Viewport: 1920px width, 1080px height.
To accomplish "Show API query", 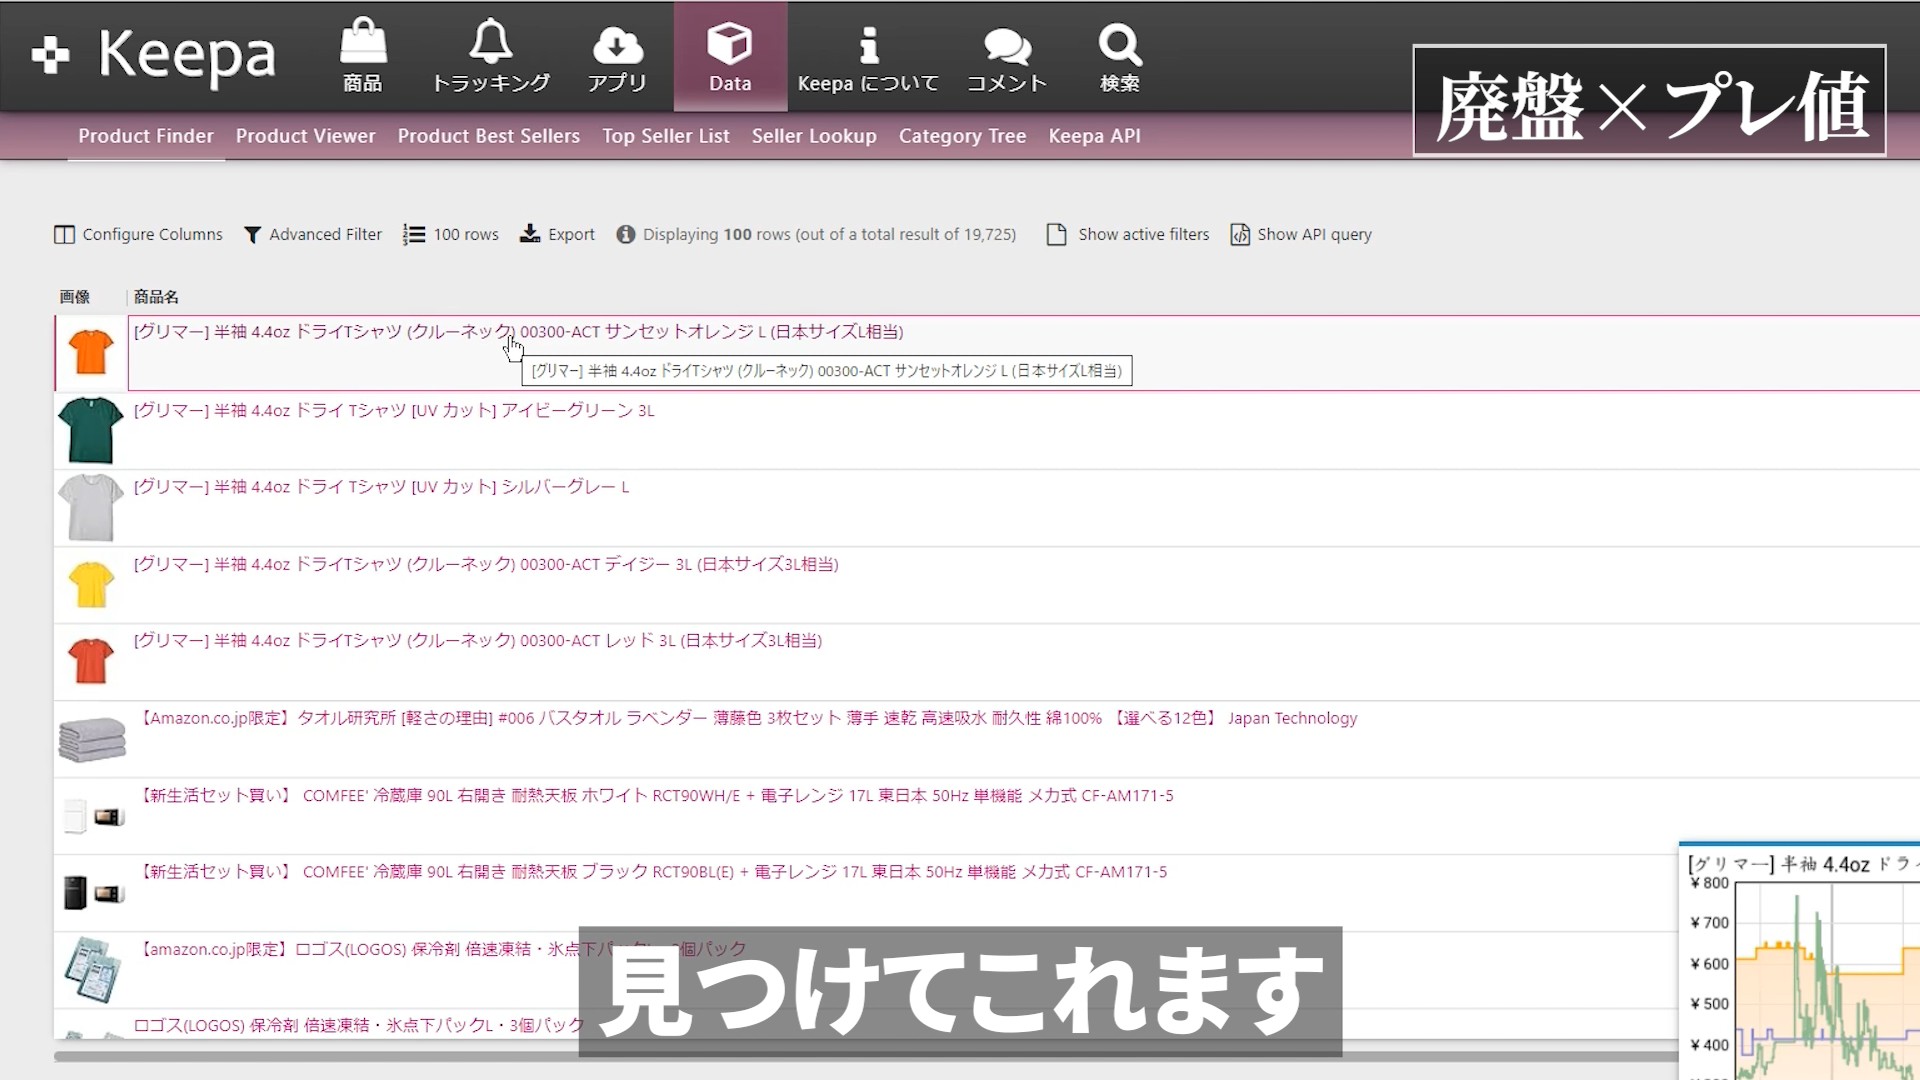I will click(x=1301, y=234).
